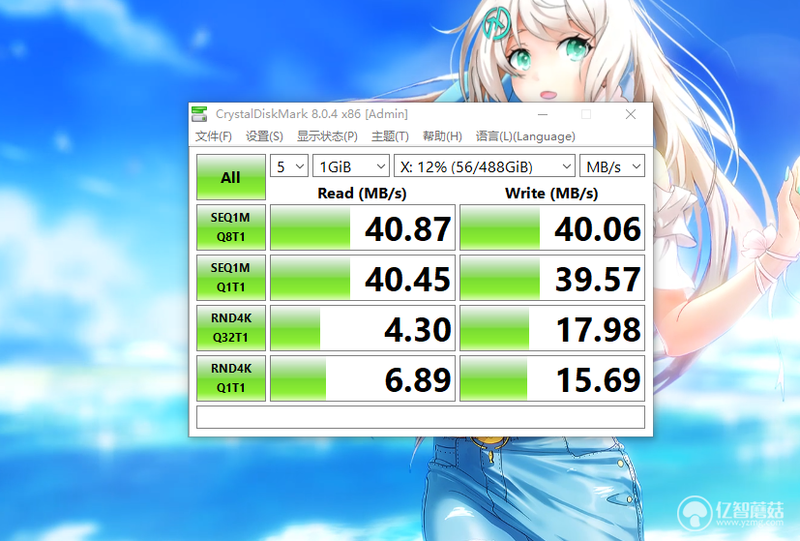The image size is (800, 541).
Task: Click the SEQ1M Q8T1 read value 40.87
Action: [x=362, y=228]
